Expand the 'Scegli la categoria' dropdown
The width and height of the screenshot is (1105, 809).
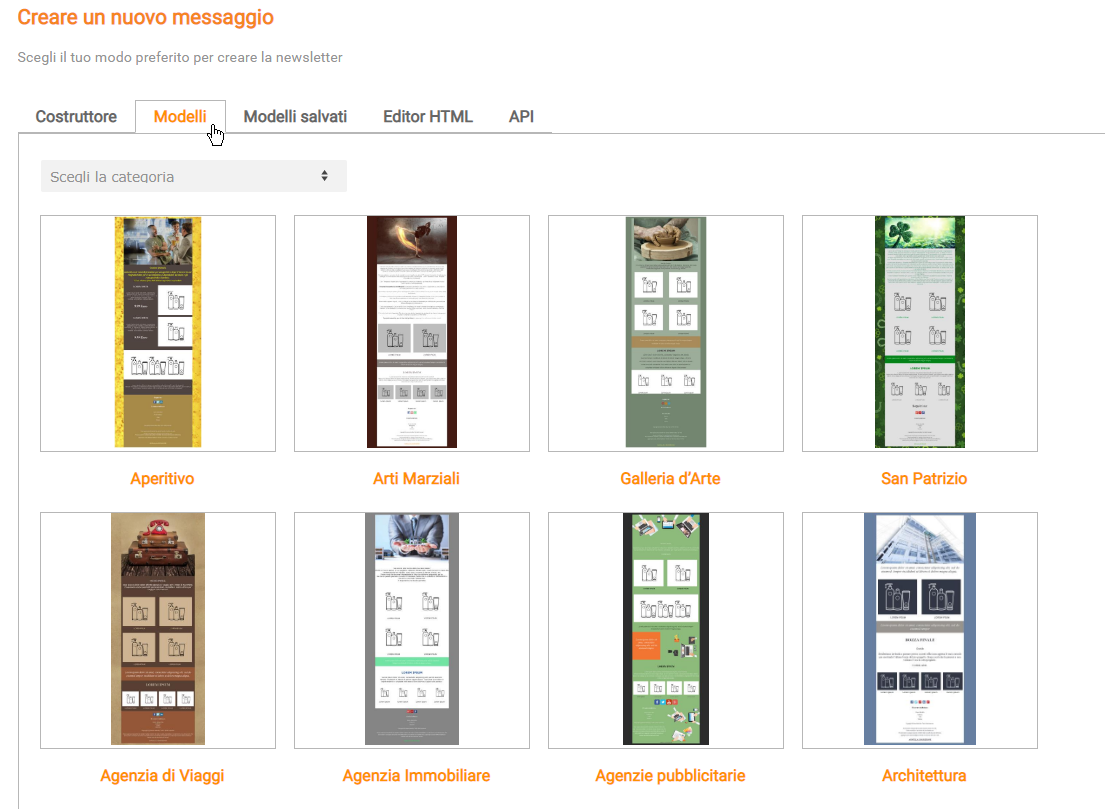coord(180,176)
